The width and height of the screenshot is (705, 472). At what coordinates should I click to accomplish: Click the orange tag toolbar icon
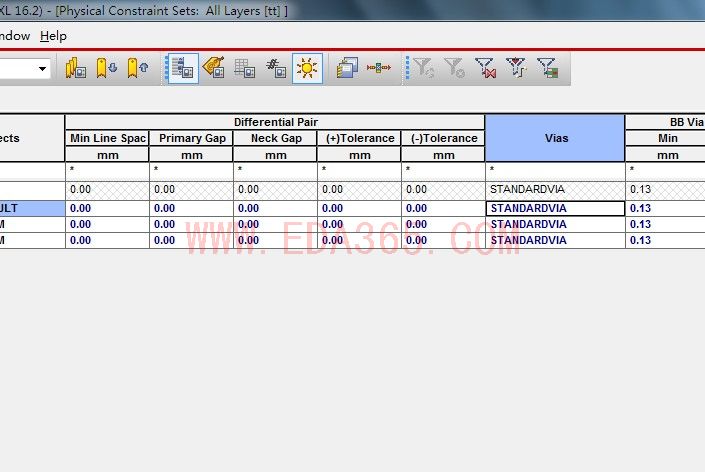click(x=213, y=68)
